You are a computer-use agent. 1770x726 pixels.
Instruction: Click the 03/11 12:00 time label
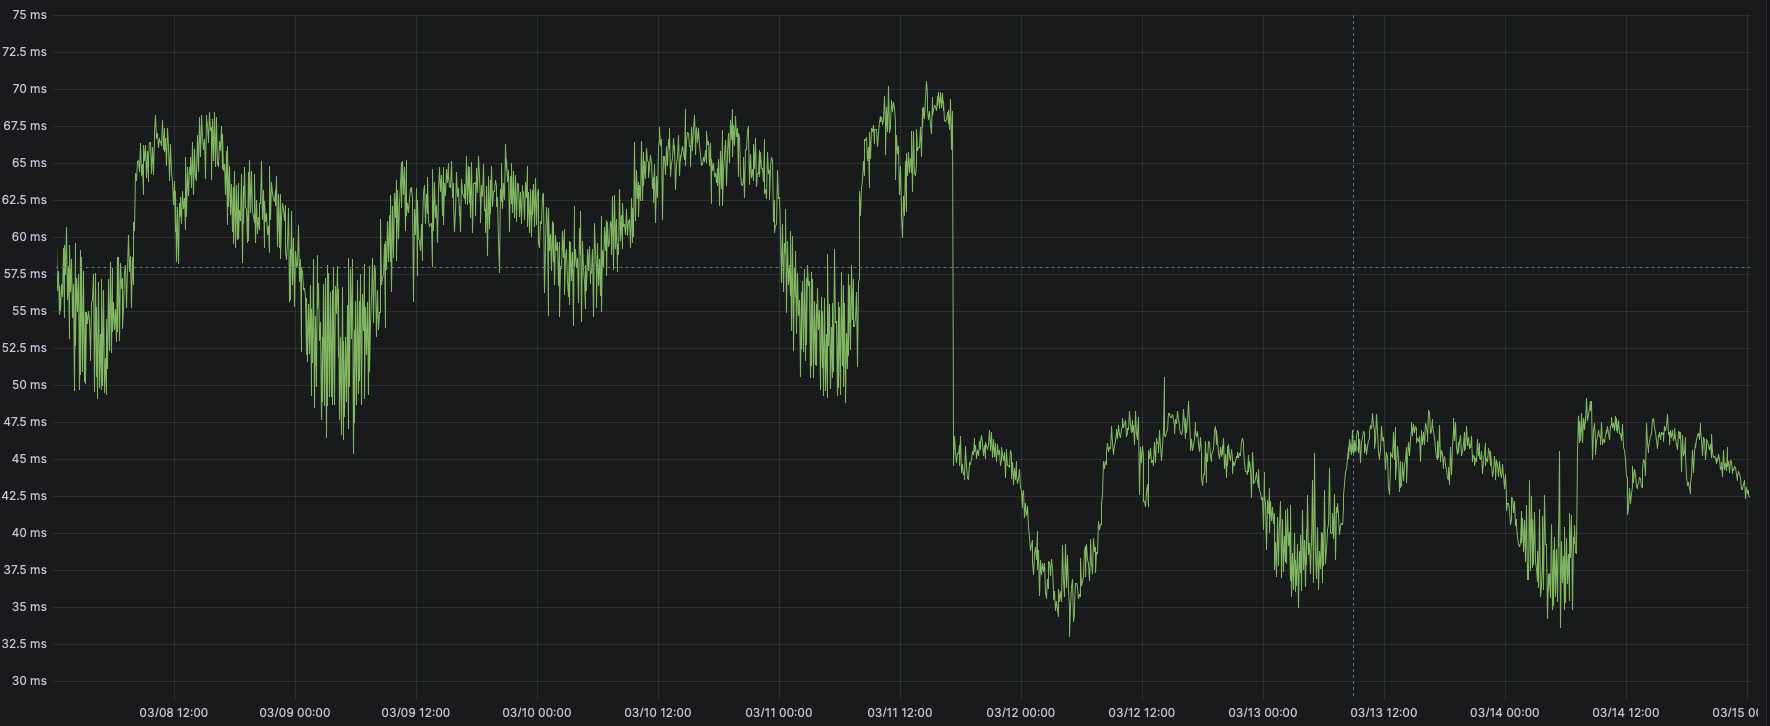tap(900, 713)
